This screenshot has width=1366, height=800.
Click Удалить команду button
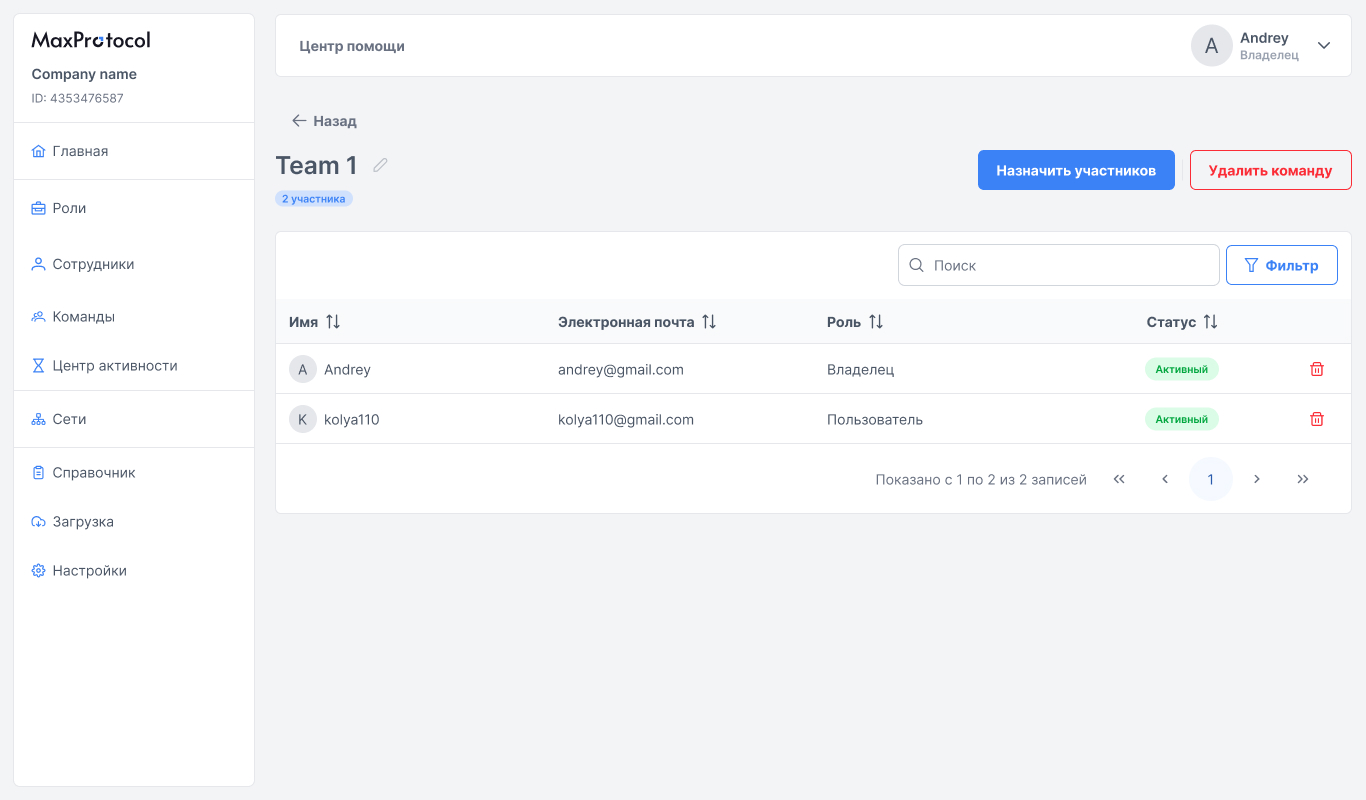pos(1270,170)
